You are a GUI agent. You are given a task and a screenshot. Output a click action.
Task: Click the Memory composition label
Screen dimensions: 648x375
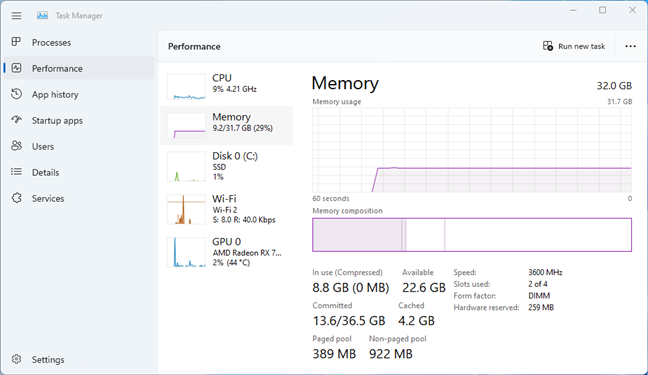point(347,211)
